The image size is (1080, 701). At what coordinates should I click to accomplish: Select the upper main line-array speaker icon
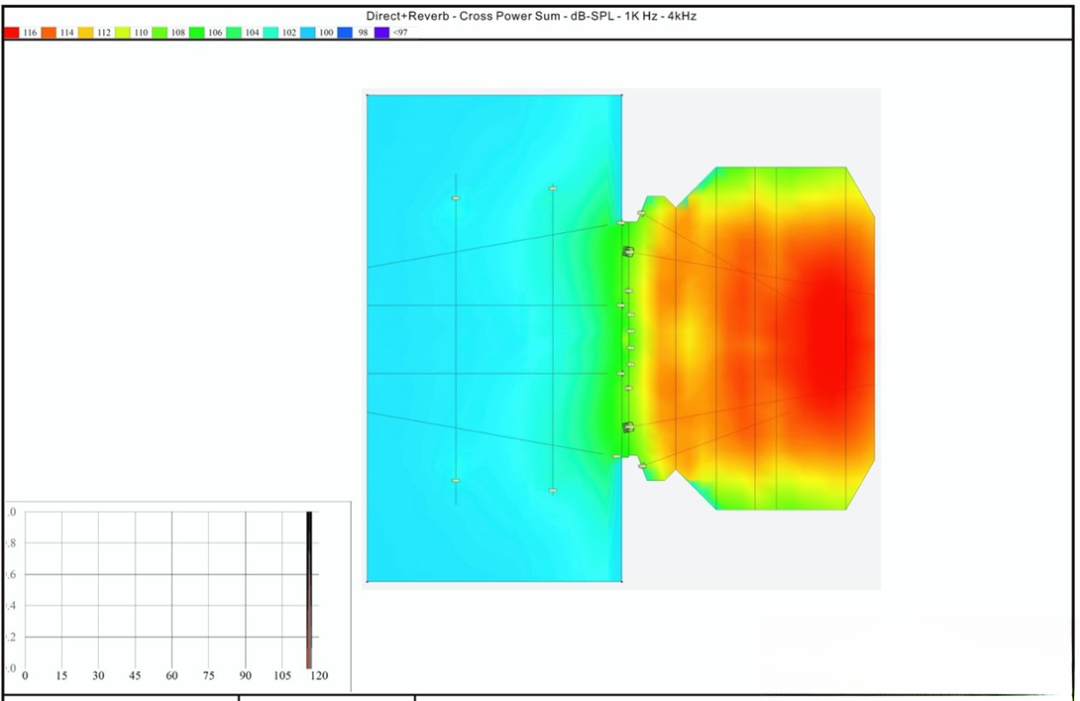628,252
